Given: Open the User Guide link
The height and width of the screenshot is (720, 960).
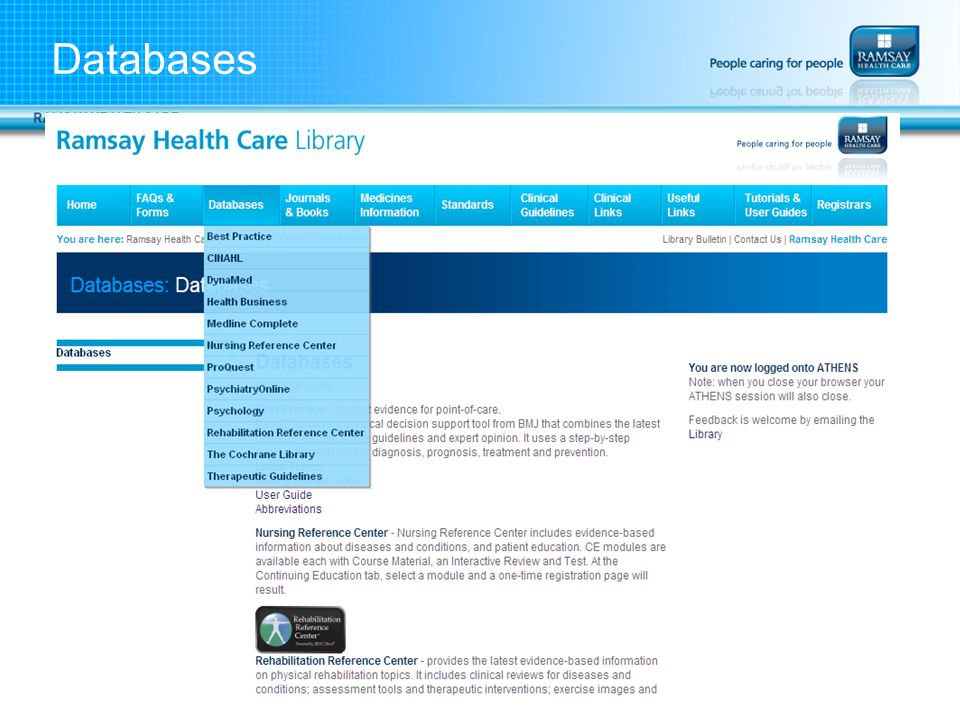Looking at the screenshot, I should 283,495.
